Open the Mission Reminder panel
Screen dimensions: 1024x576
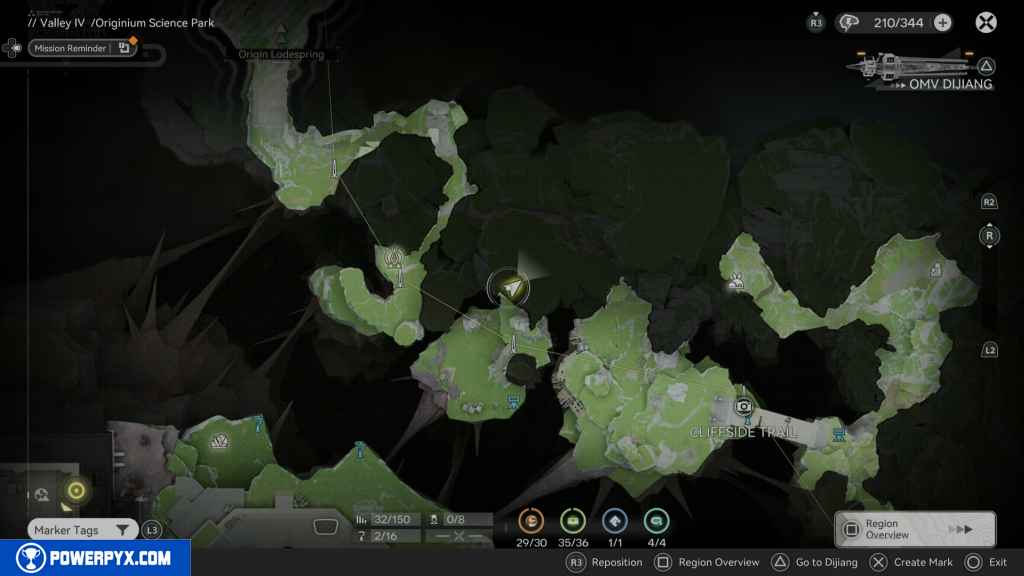tap(82, 48)
